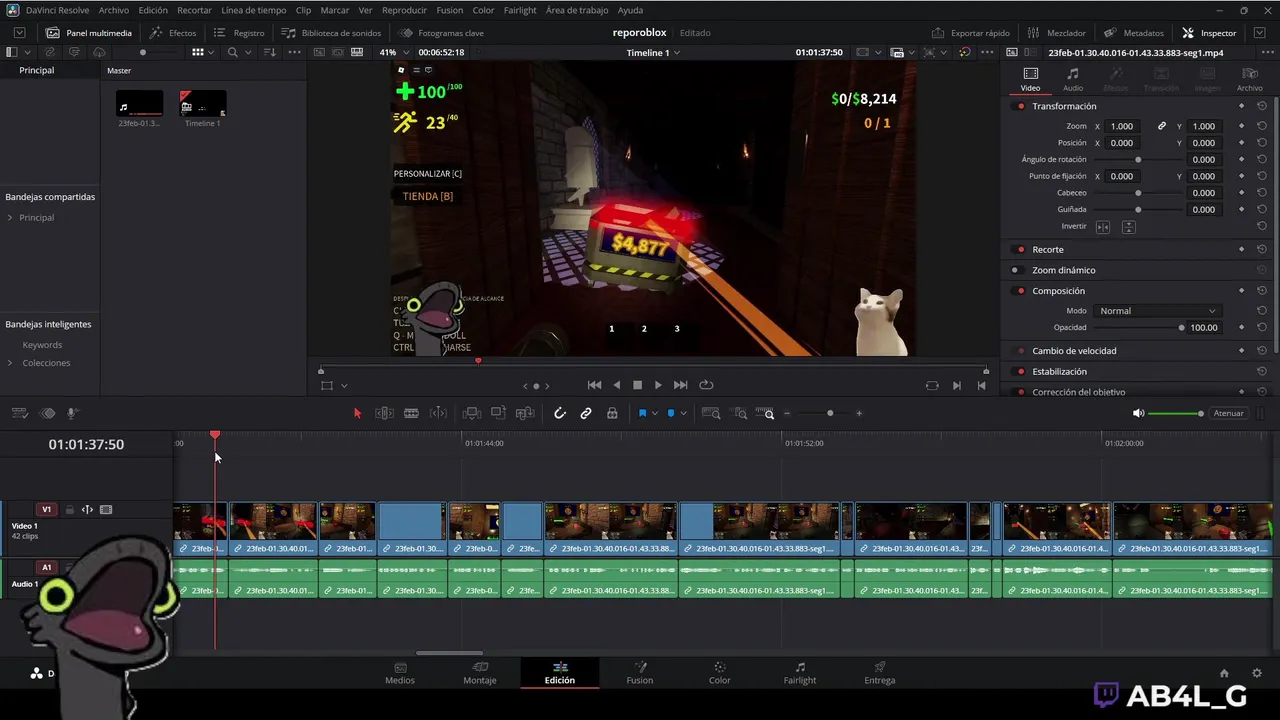Open the marker color dropdown arrow
Screen dimensions: 1280x720
(x=683, y=414)
